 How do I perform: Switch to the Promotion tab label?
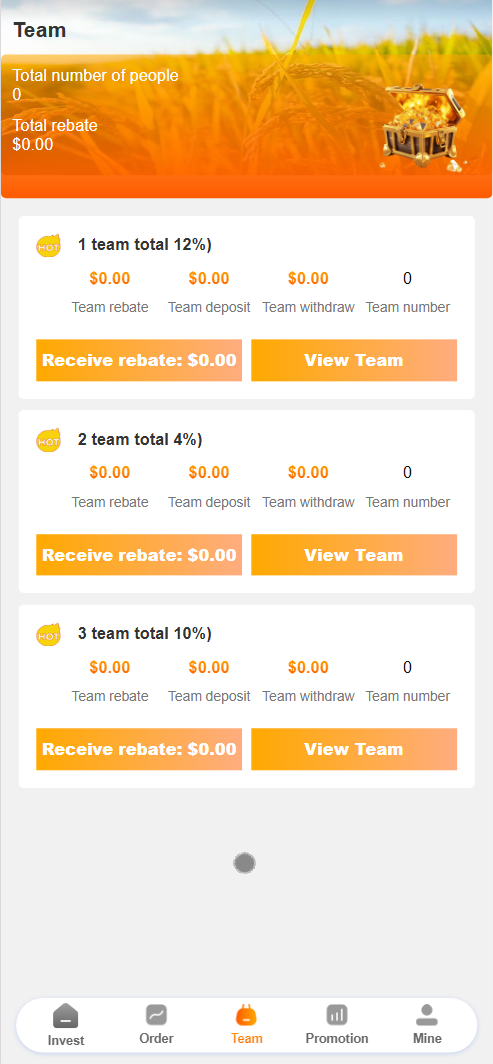coord(337,1038)
